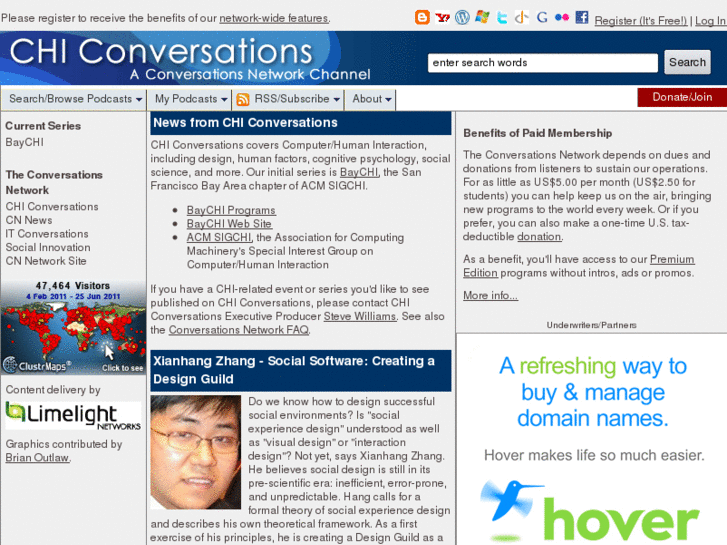Open Social Innovation in the sidebar
Viewport: 727px width, 545px height.
(x=48, y=247)
